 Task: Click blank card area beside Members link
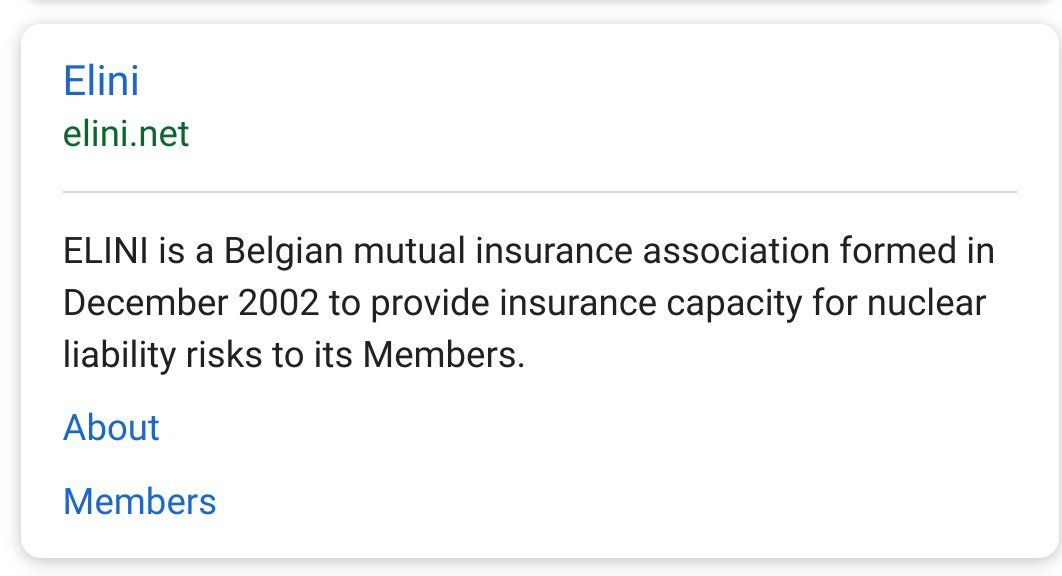[x=610, y=501]
